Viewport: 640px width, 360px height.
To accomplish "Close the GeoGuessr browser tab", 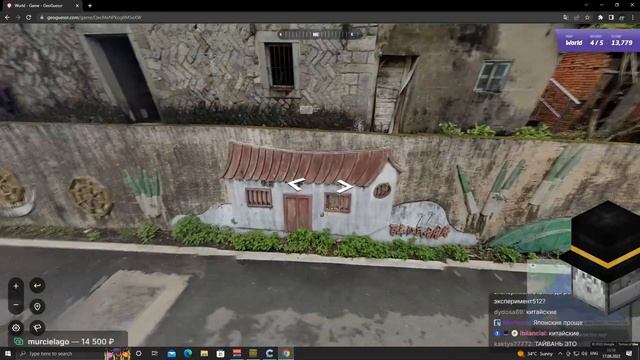I will point(77,6).
